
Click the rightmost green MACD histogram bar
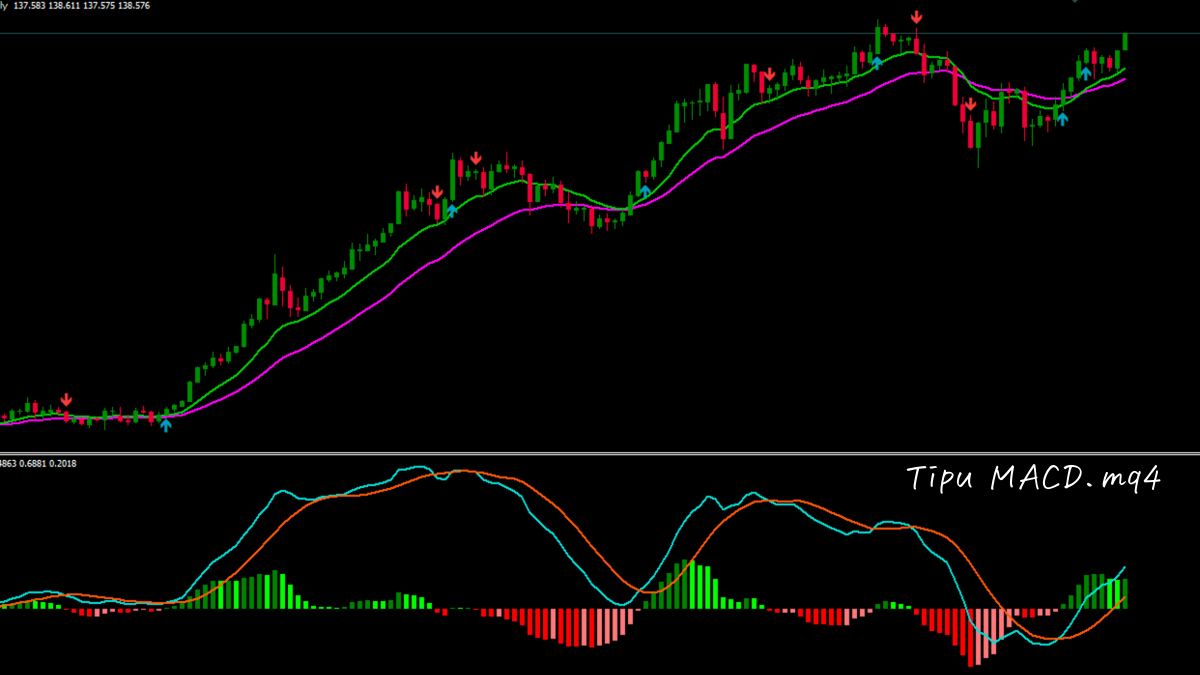click(1125, 593)
